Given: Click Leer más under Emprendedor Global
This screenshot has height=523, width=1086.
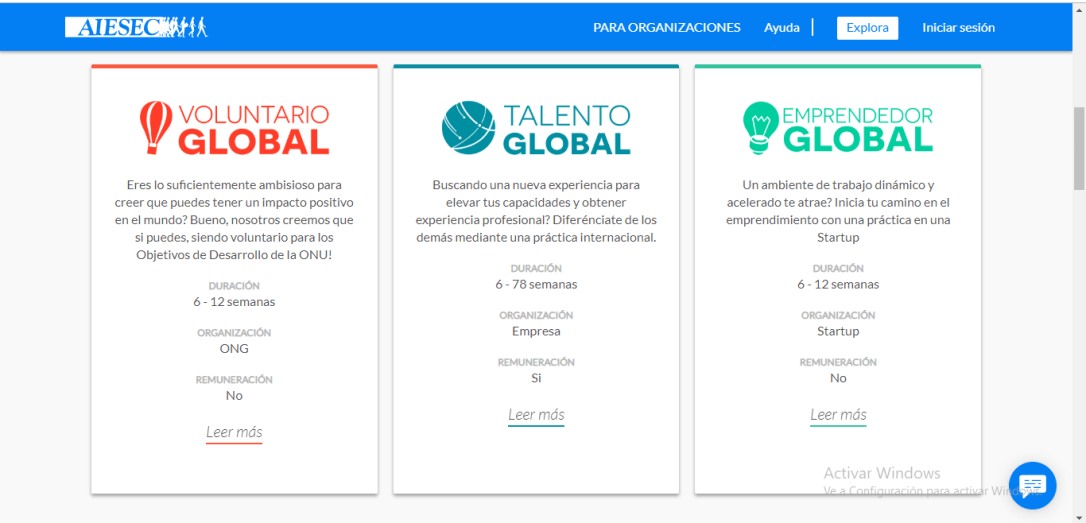Looking at the screenshot, I should 838,415.
